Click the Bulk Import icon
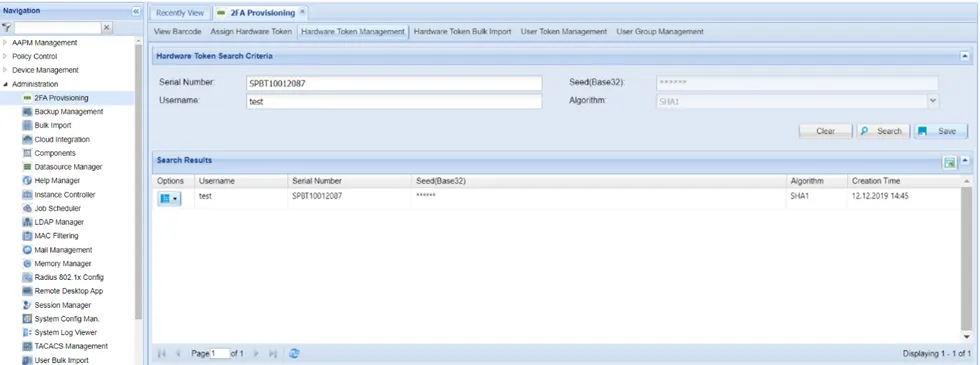Image resolution: width=980 pixels, height=365 pixels. [27, 126]
